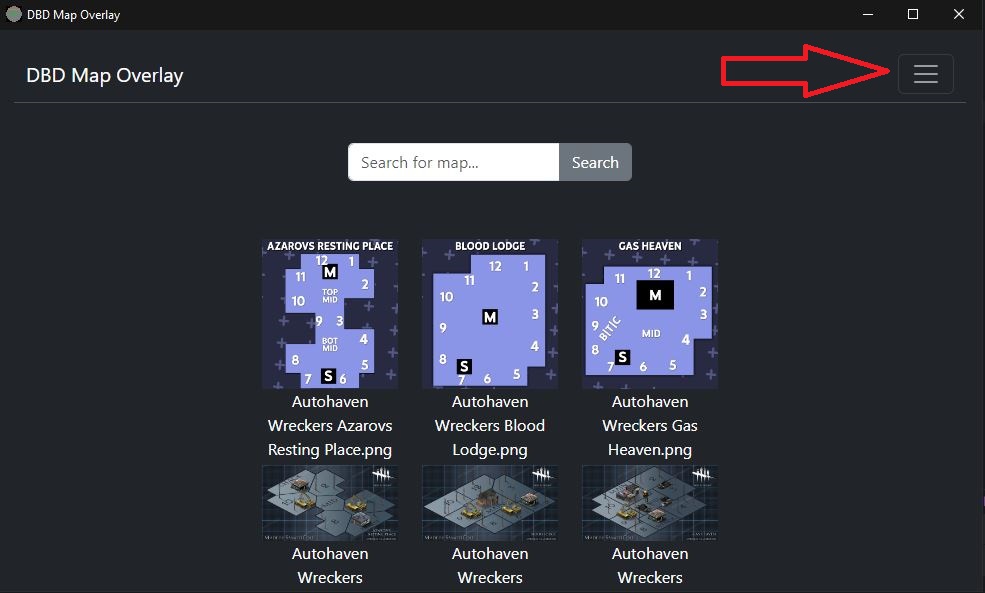The width and height of the screenshot is (985, 593).
Task: Select the Gas Heaven map thumbnail
Action: pyautogui.click(x=650, y=313)
